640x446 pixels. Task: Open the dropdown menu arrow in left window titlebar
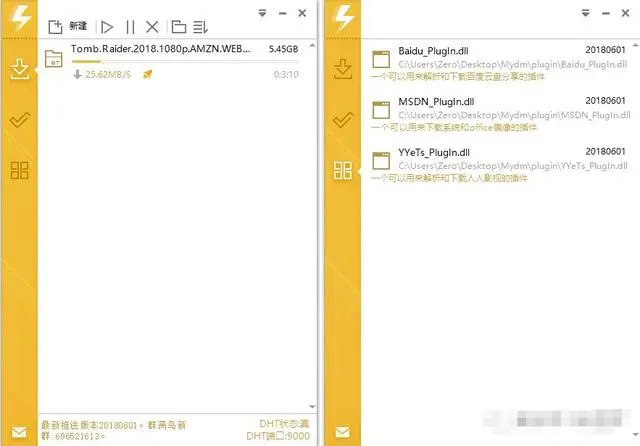pos(262,13)
